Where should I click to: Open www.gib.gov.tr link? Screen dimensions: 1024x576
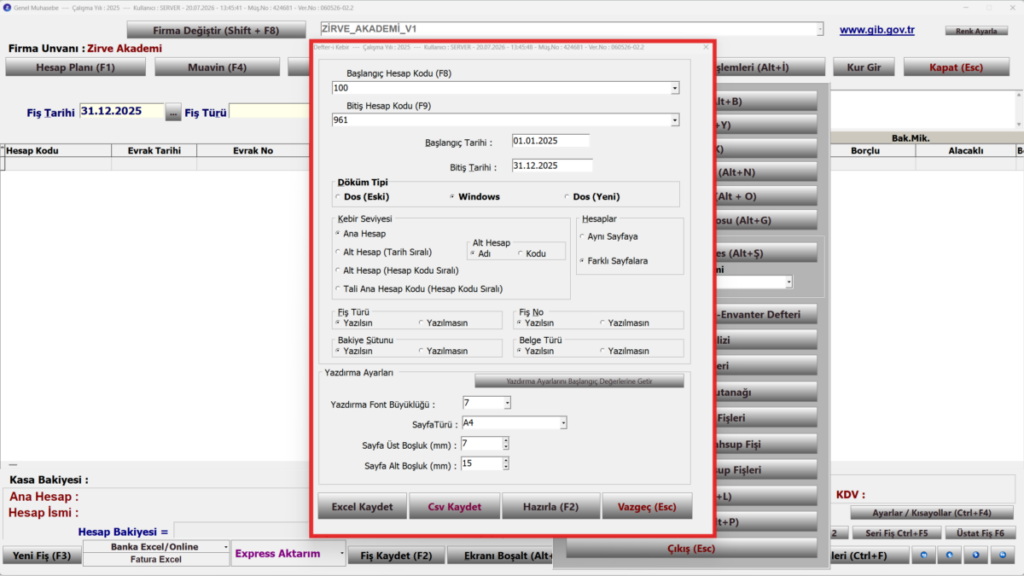(x=877, y=30)
